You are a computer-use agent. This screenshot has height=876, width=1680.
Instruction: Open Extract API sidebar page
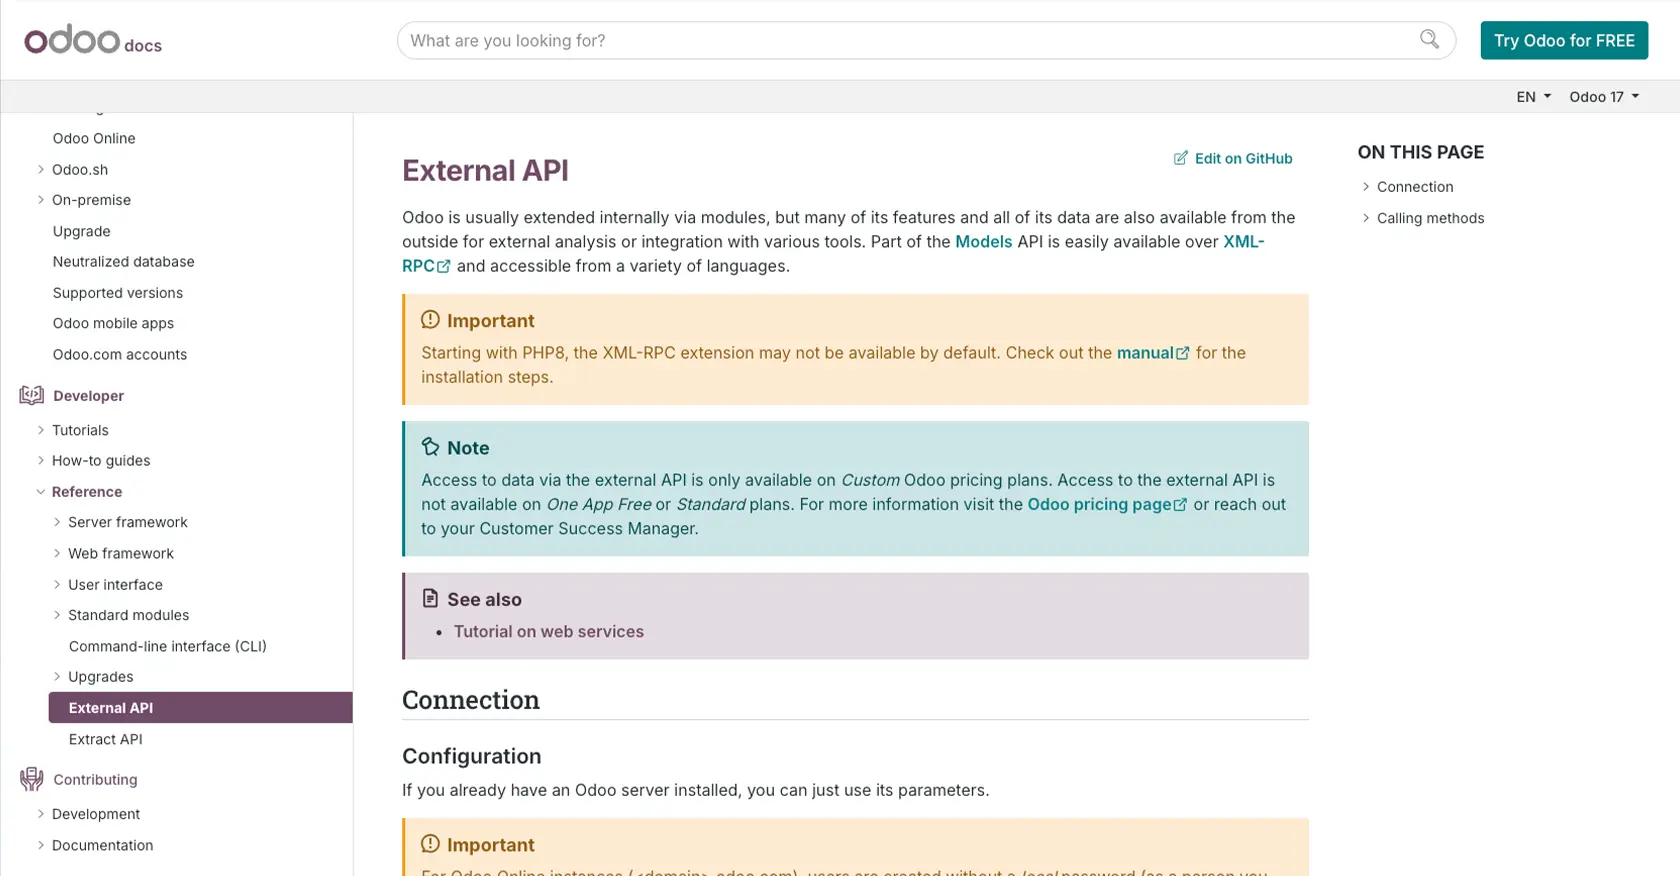[106, 739]
